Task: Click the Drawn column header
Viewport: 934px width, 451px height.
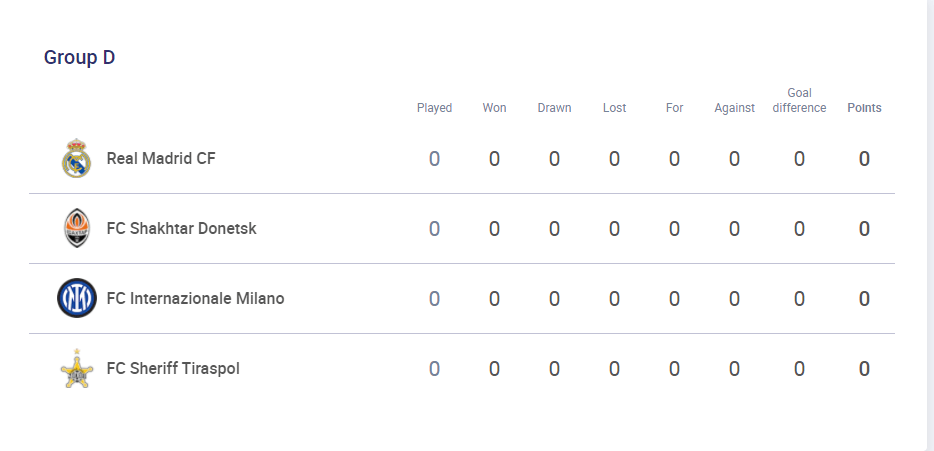Action: coord(554,108)
